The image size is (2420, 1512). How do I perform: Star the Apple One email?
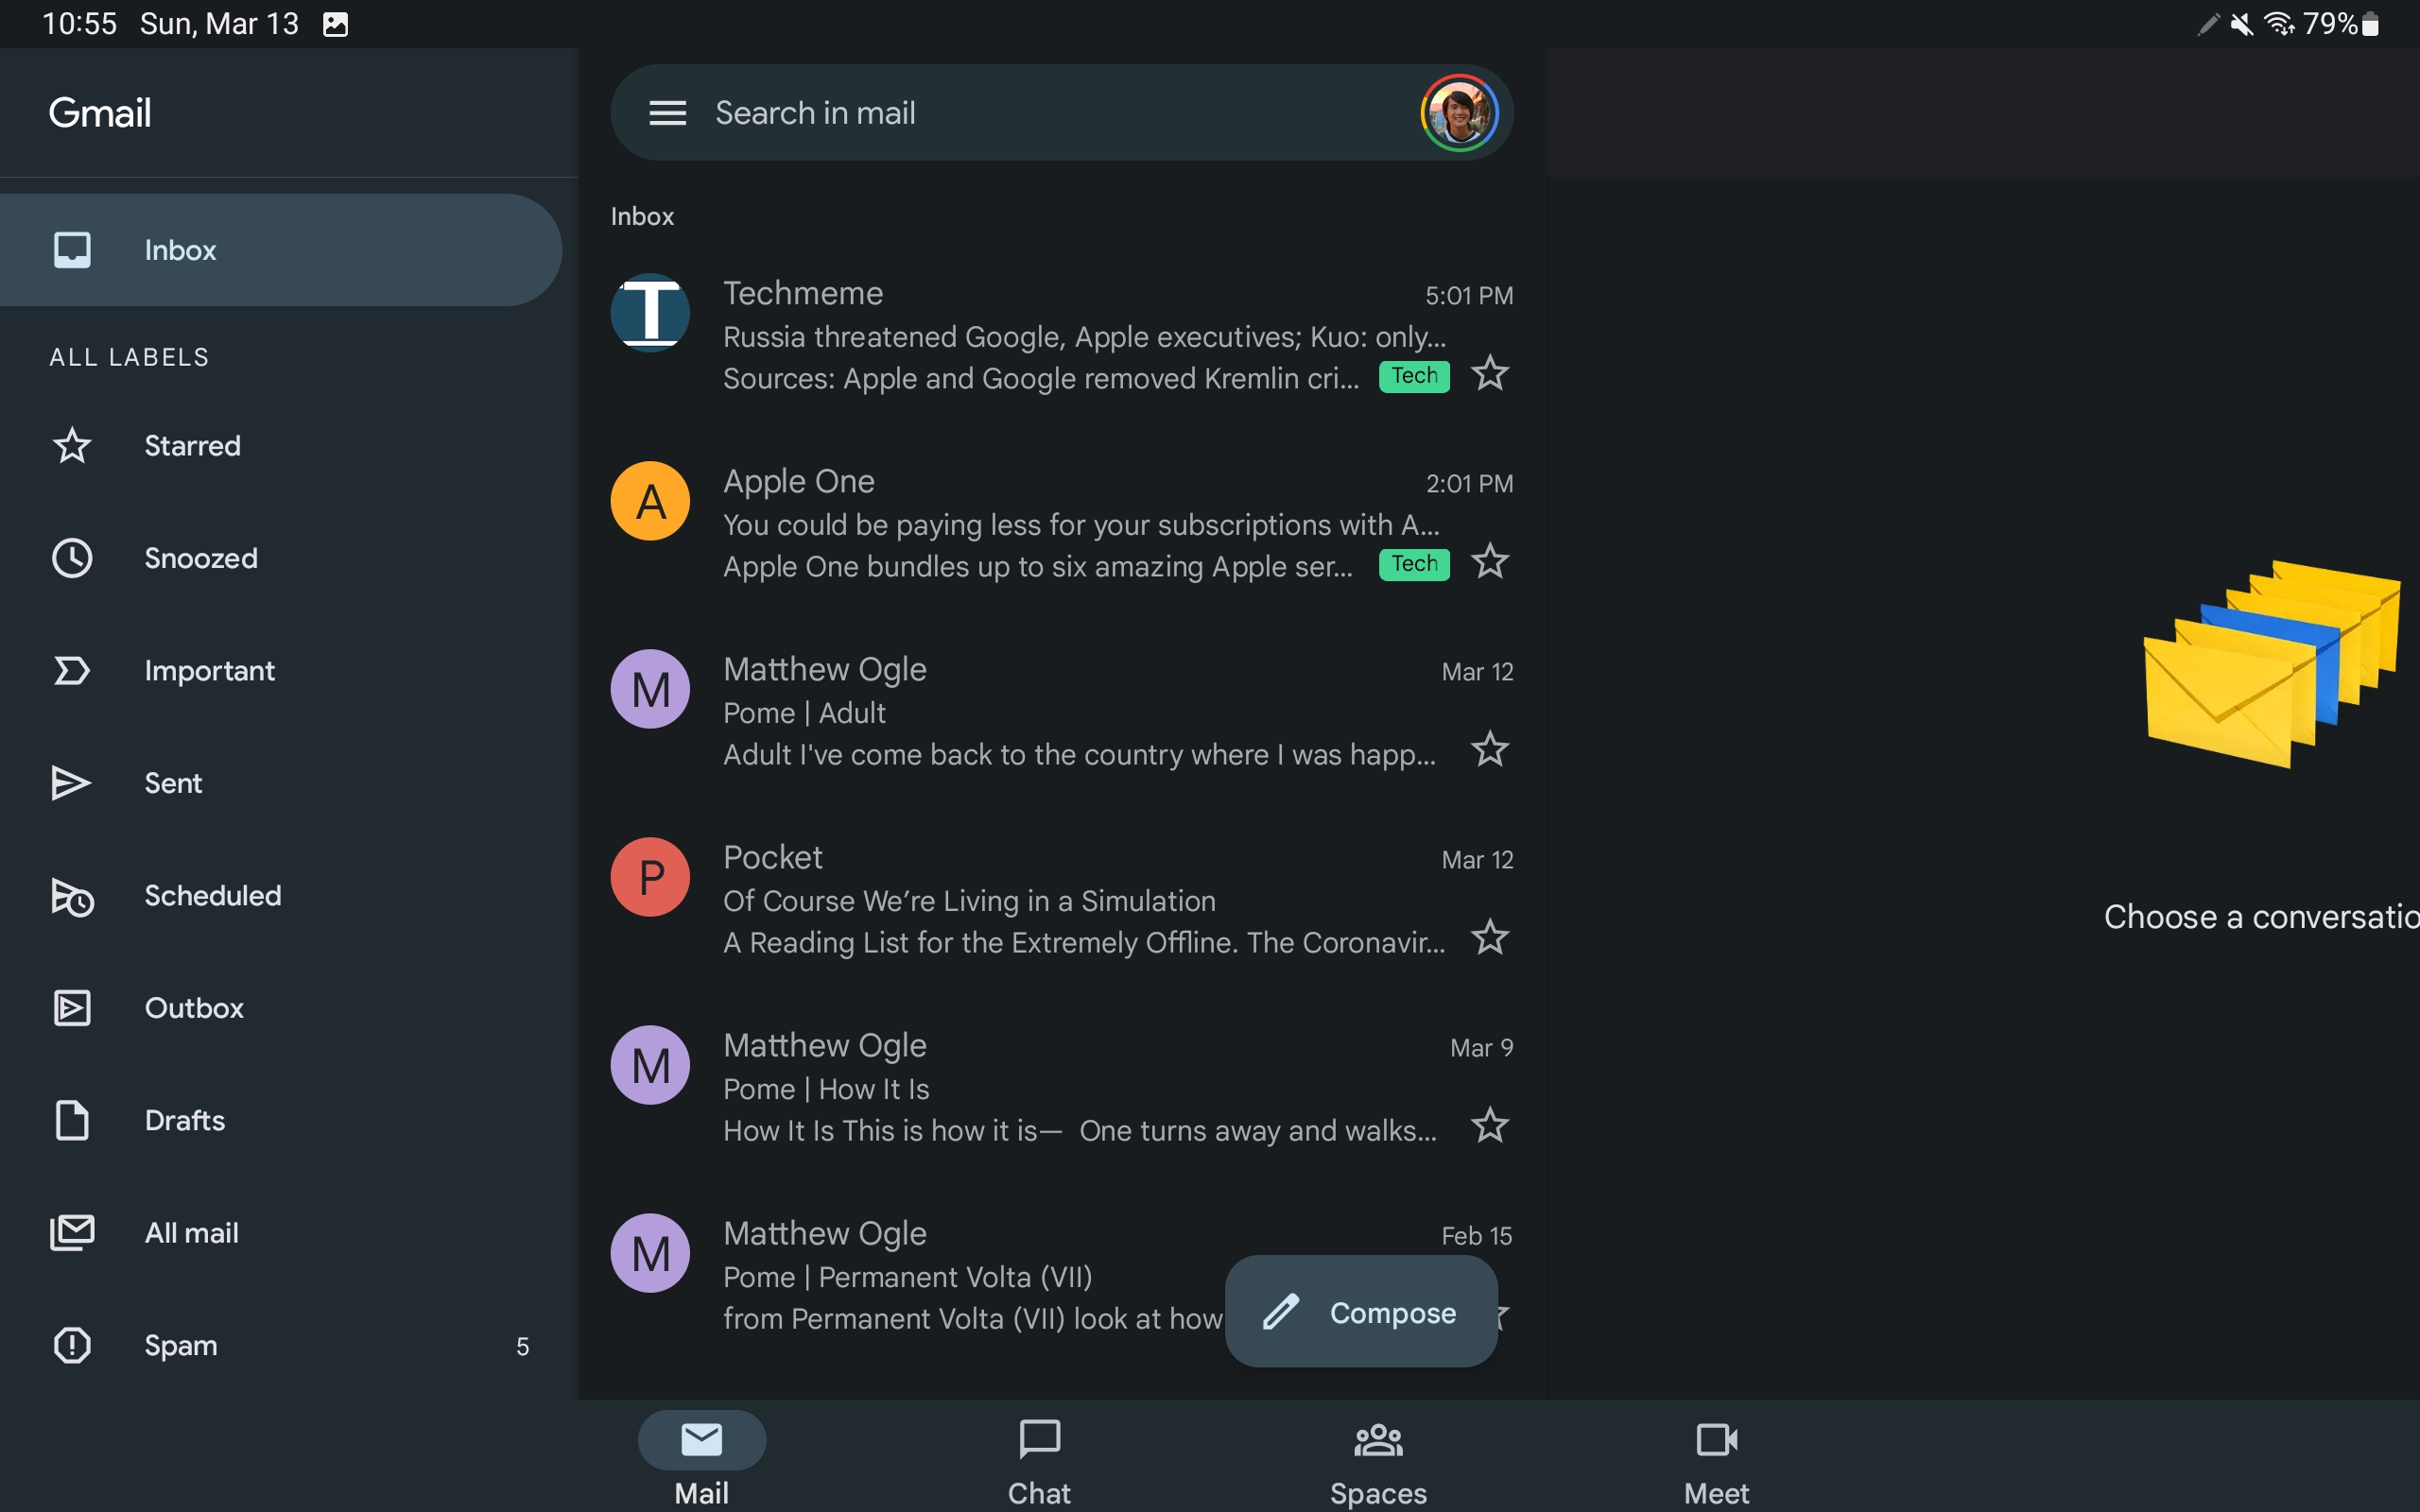pos(1490,562)
